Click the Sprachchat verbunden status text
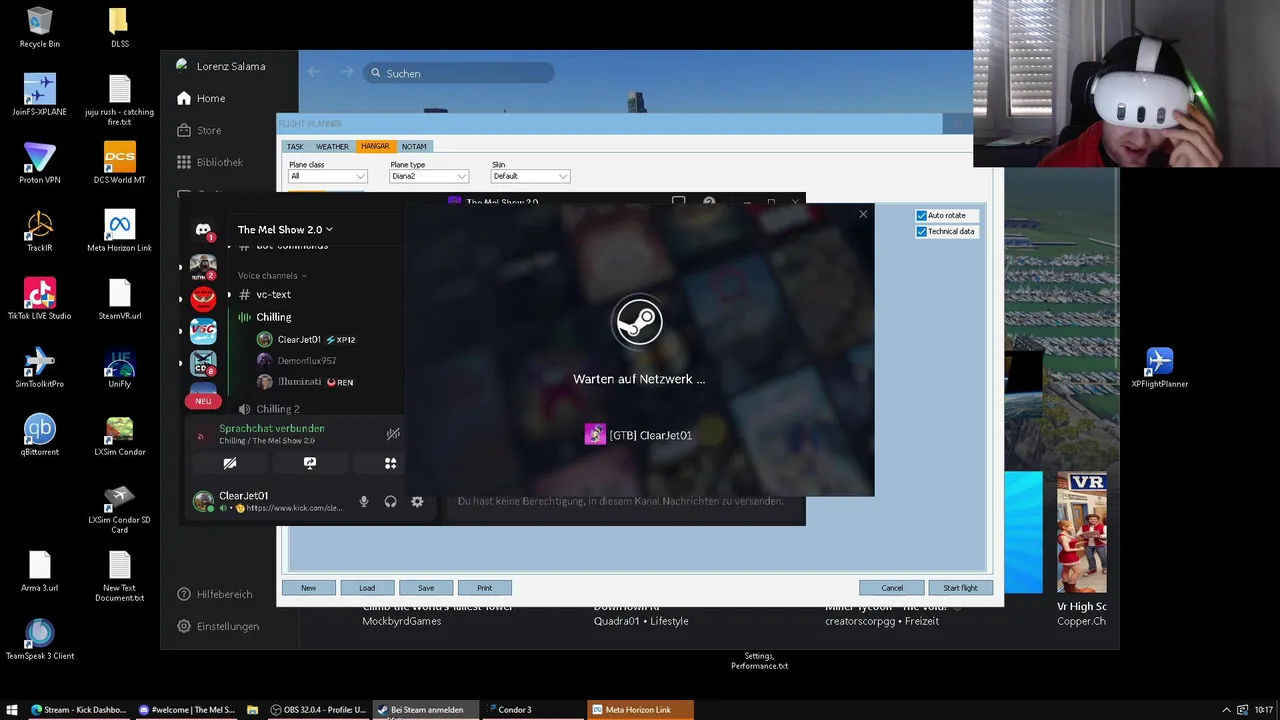Screen dimensions: 1280x720 (x=271, y=428)
